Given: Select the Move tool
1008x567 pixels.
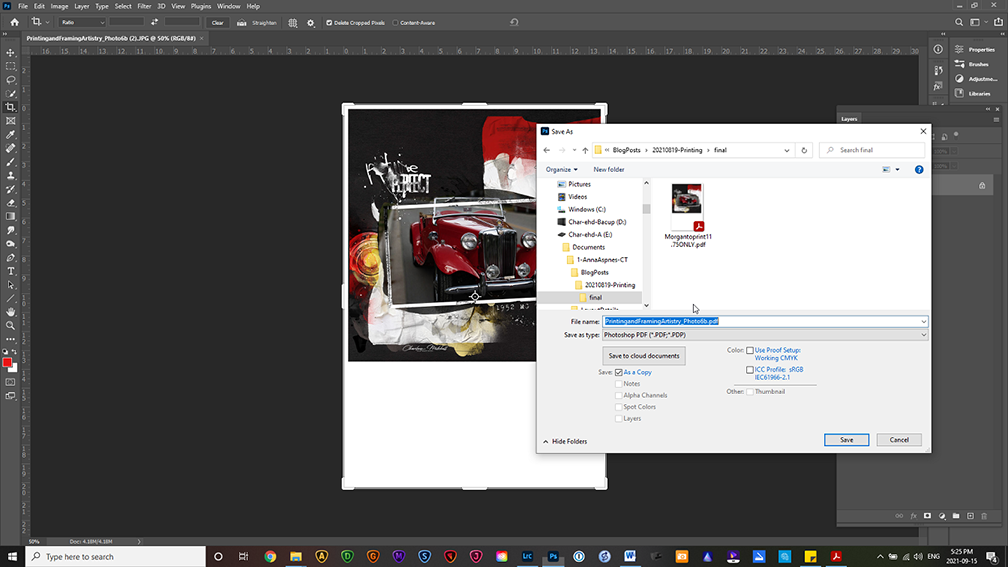Looking at the screenshot, I should 10,53.
